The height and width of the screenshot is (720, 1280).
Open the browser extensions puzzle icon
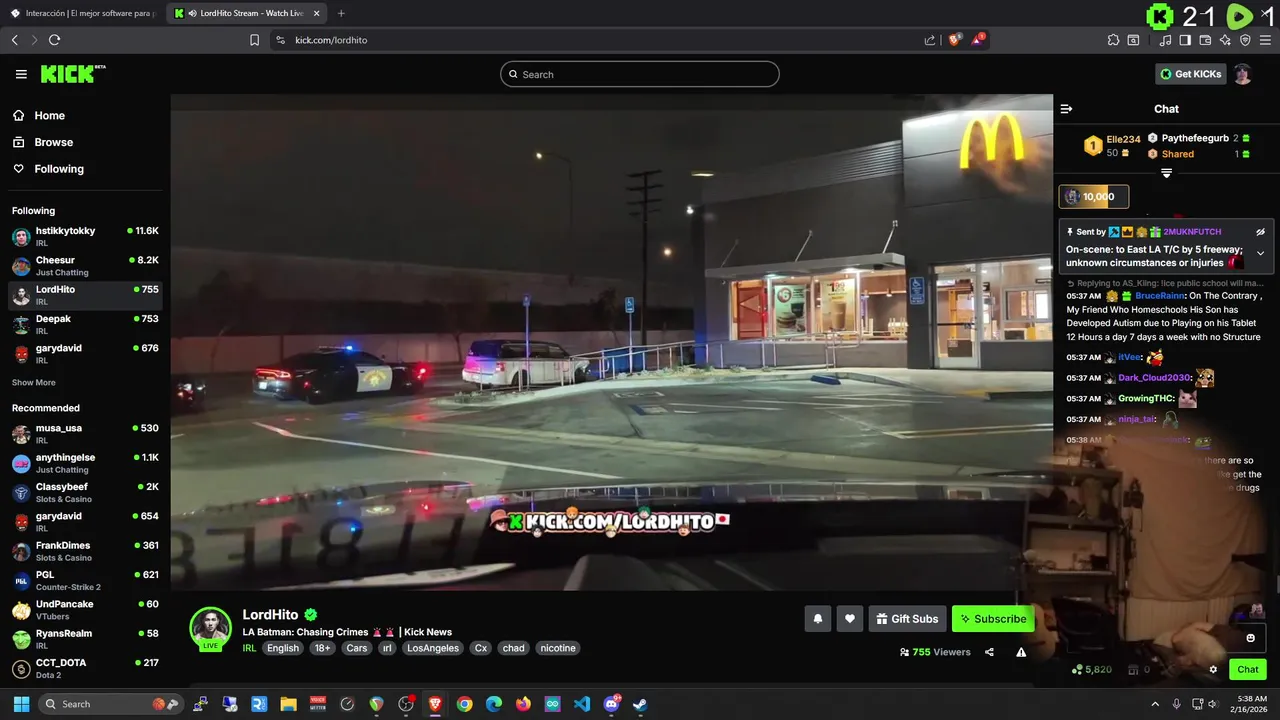(x=1113, y=40)
